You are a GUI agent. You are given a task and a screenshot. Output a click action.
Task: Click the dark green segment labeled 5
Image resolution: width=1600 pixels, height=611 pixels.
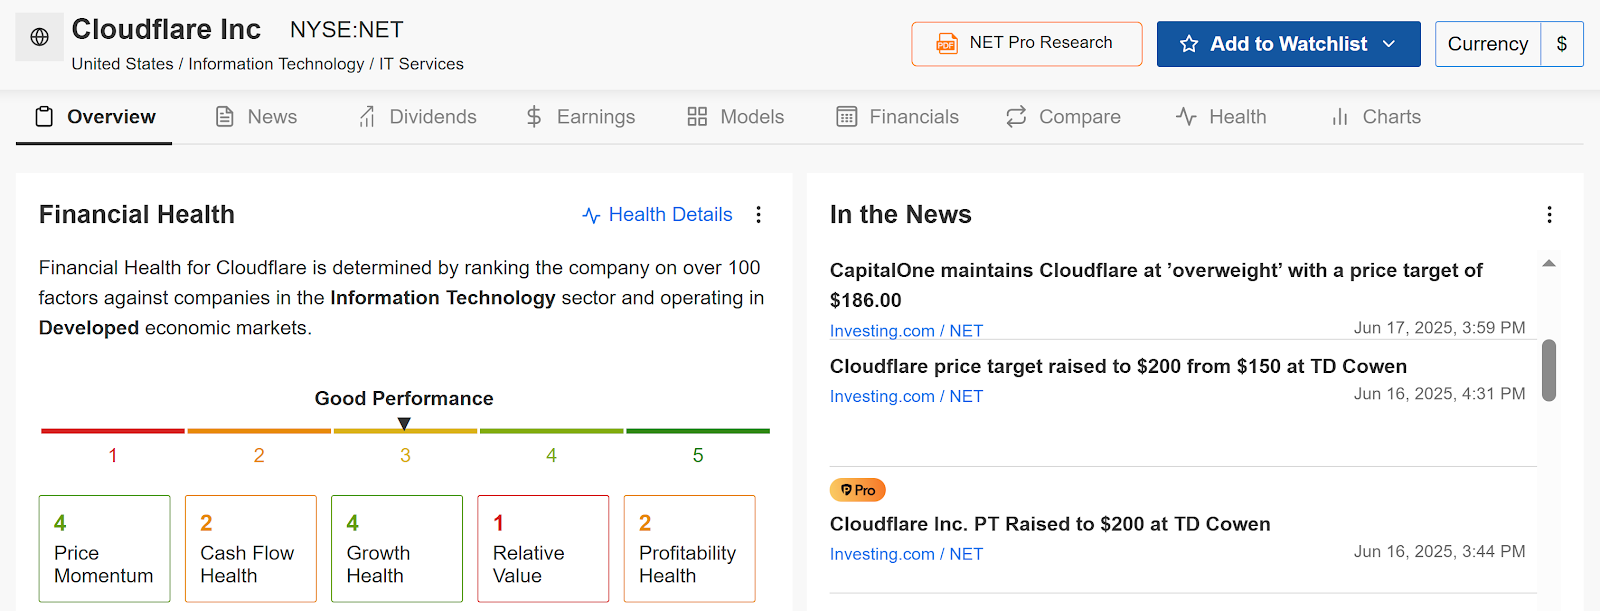click(x=698, y=431)
